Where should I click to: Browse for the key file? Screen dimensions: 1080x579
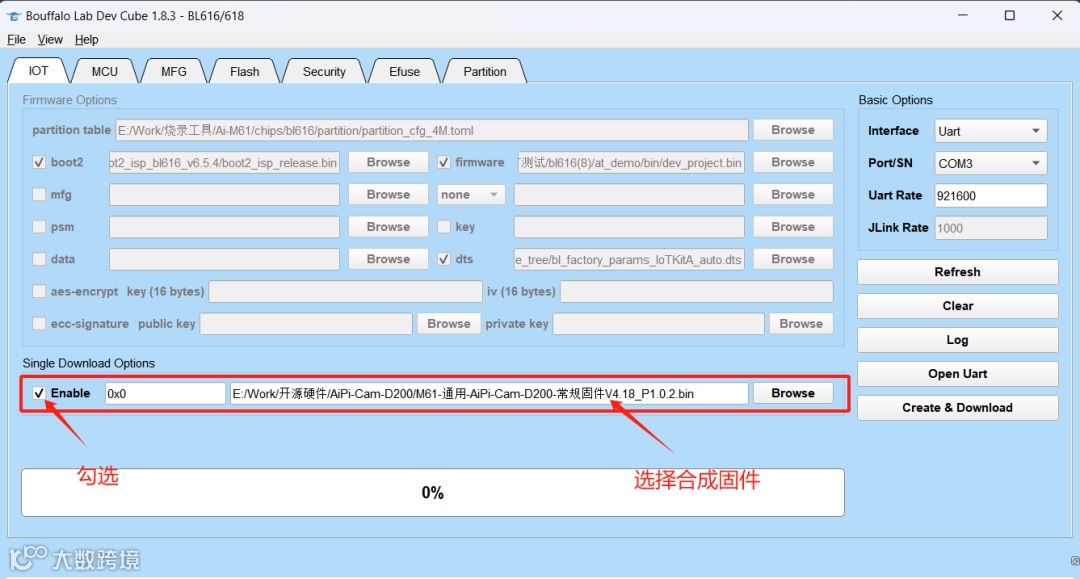pos(793,227)
